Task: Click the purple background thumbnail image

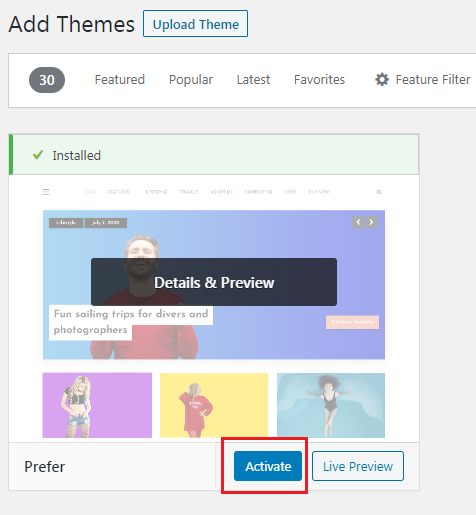Action: coord(97,405)
